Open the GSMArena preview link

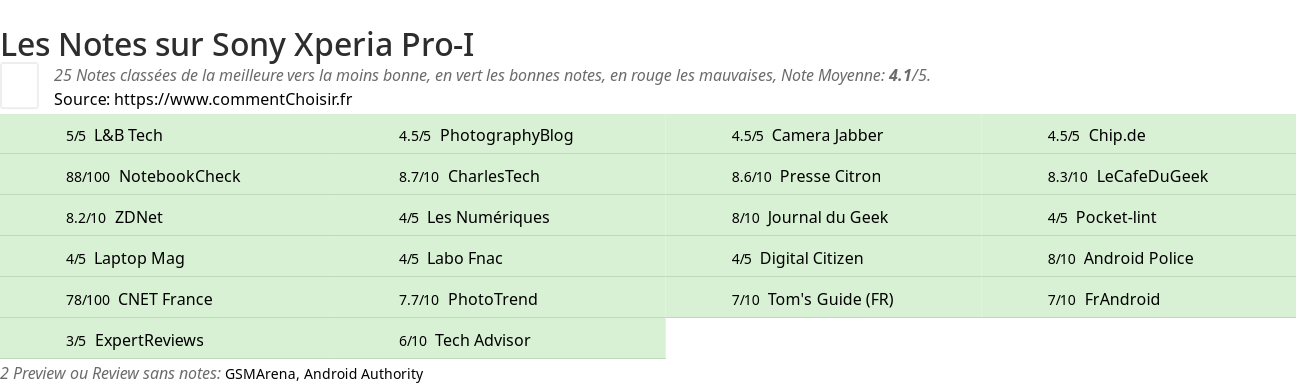260,374
